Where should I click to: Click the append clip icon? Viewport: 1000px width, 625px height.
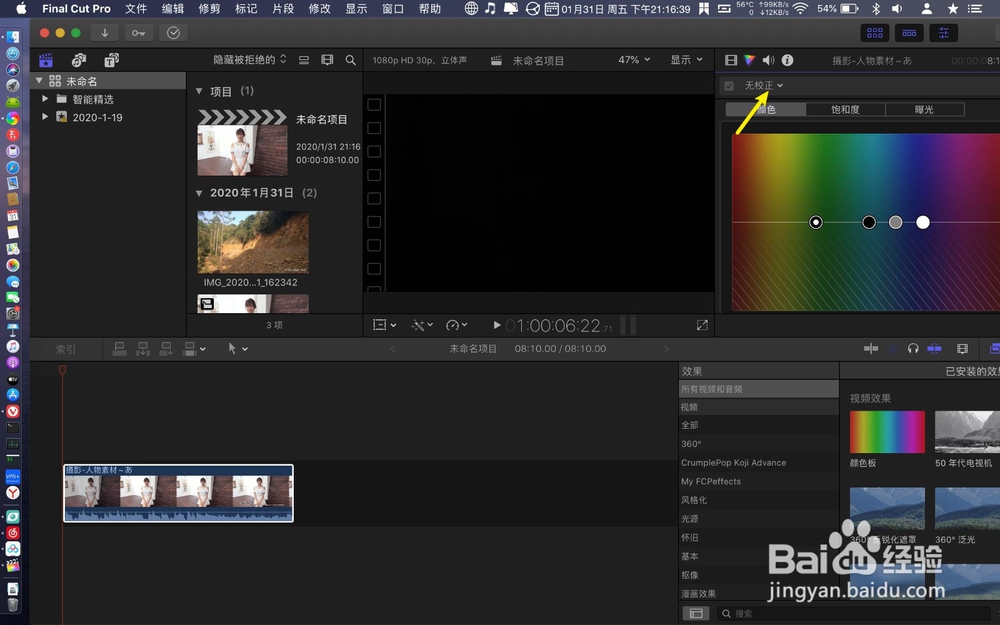coord(166,348)
